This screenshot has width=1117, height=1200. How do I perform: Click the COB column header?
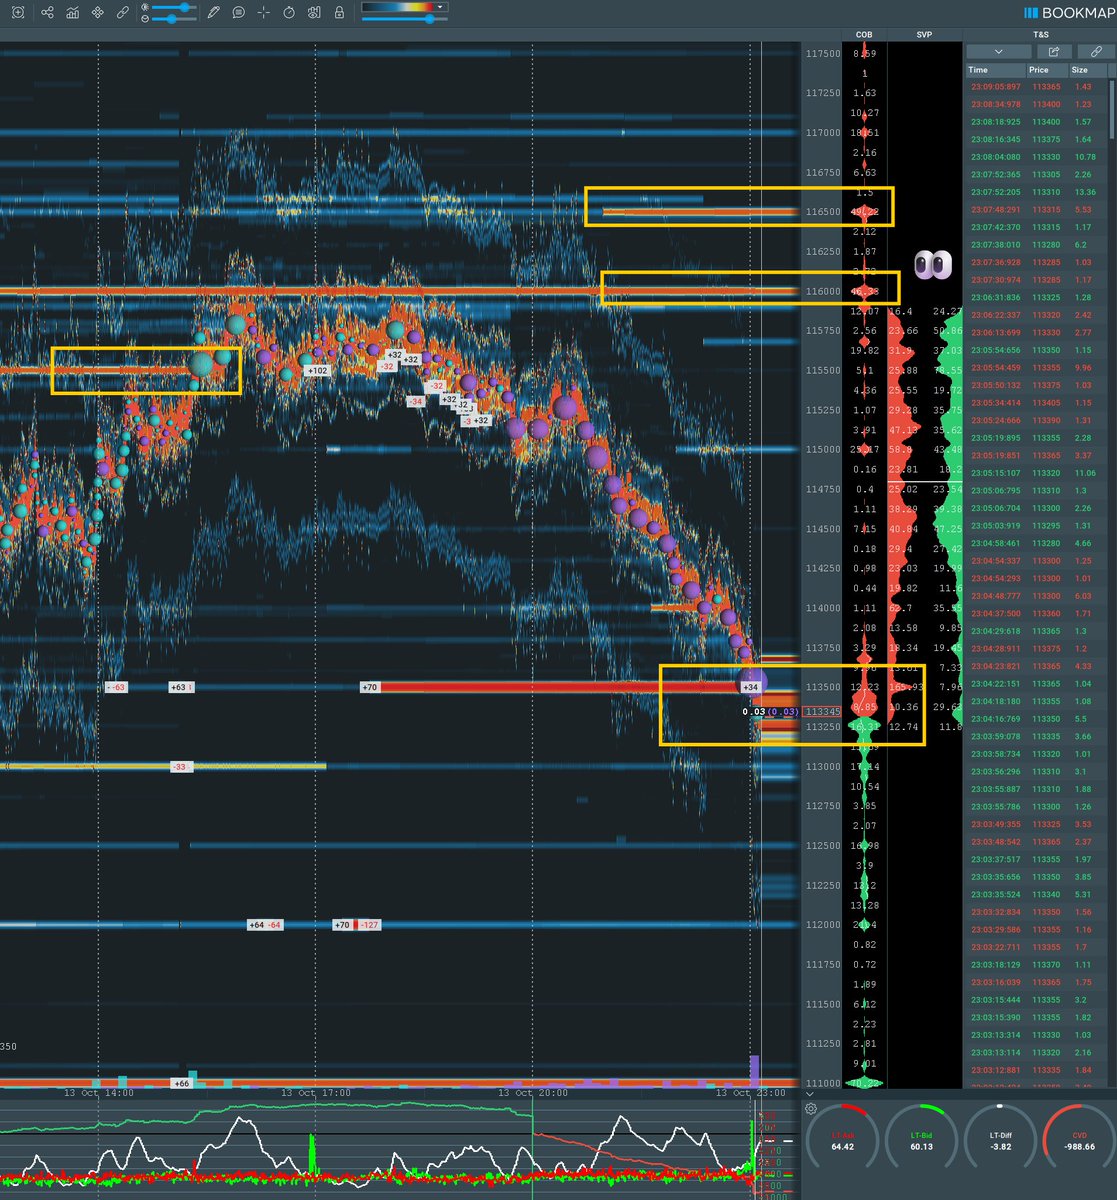click(864, 33)
